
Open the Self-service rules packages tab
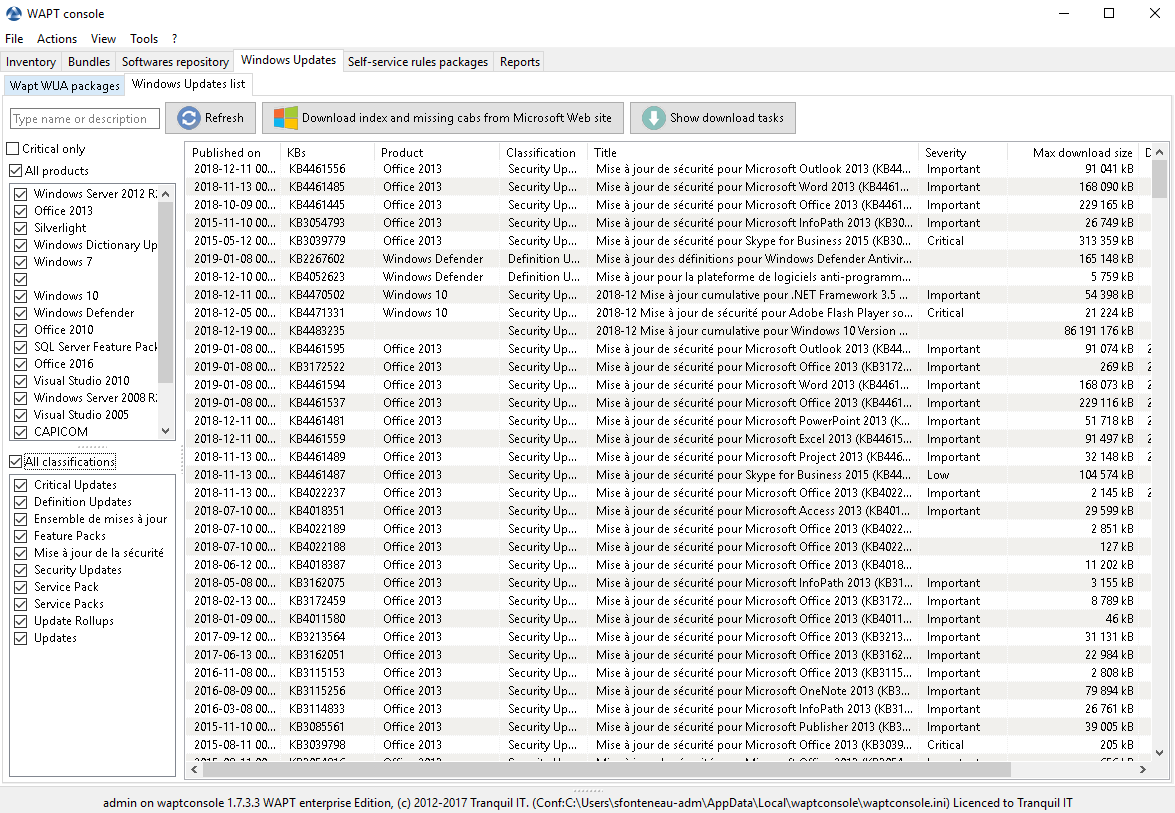click(417, 61)
